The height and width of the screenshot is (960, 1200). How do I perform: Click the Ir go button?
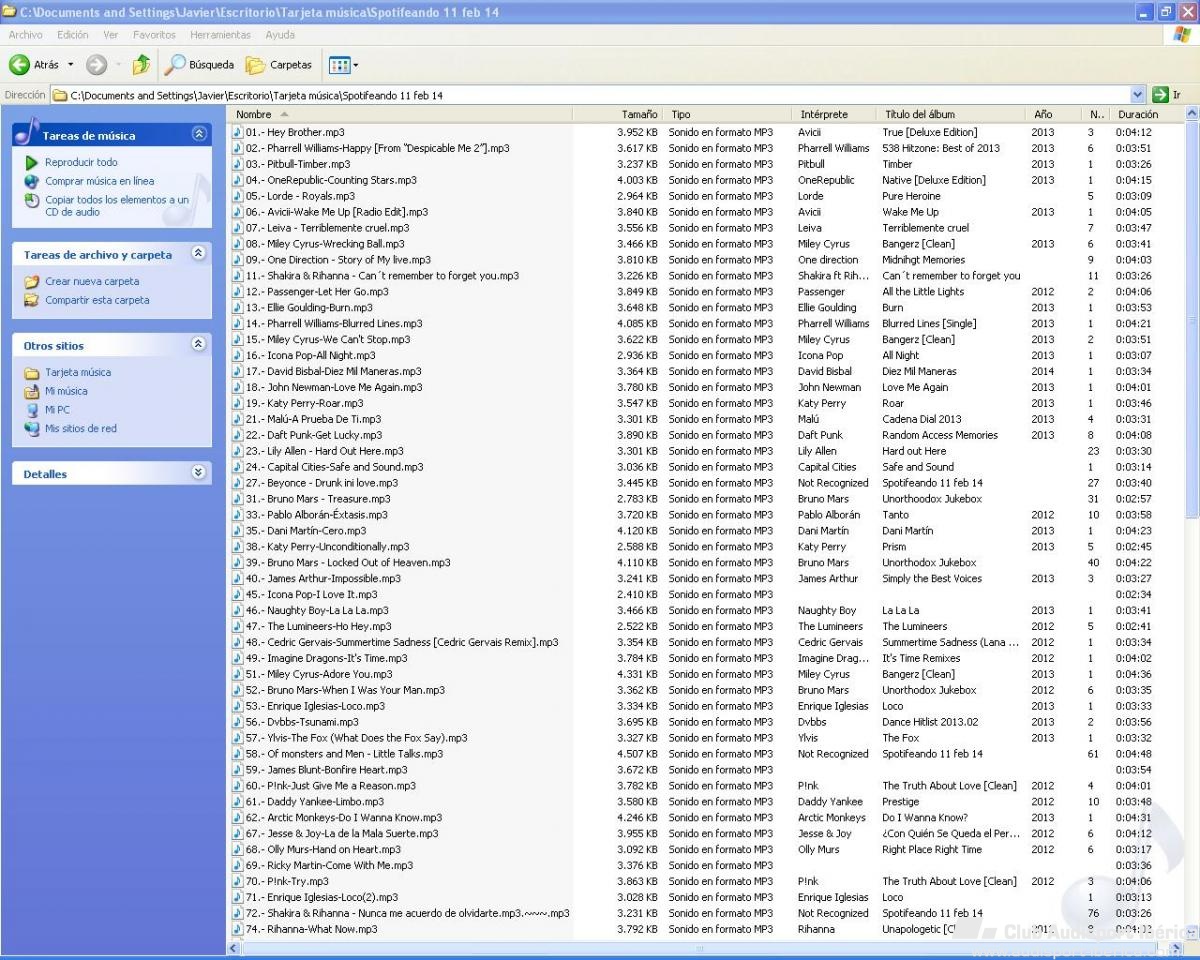(x=1166, y=95)
